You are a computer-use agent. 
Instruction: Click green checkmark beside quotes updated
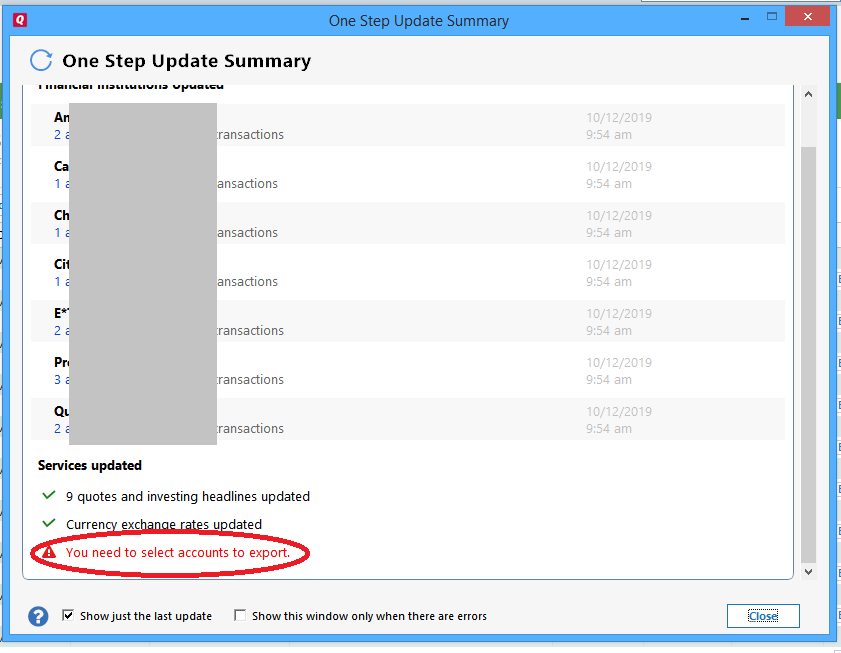pyautogui.click(x=49, y=495)
